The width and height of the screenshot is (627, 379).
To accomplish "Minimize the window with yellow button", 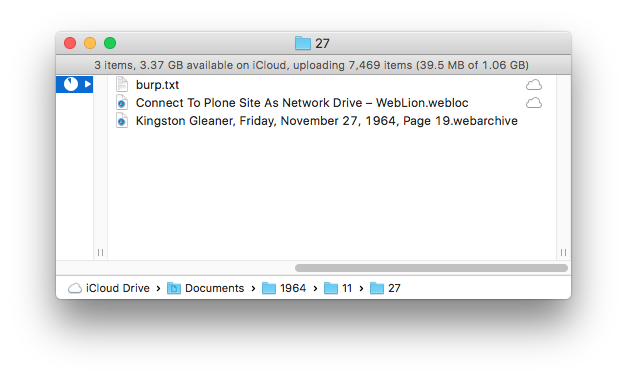I will [x=90, y=43].
